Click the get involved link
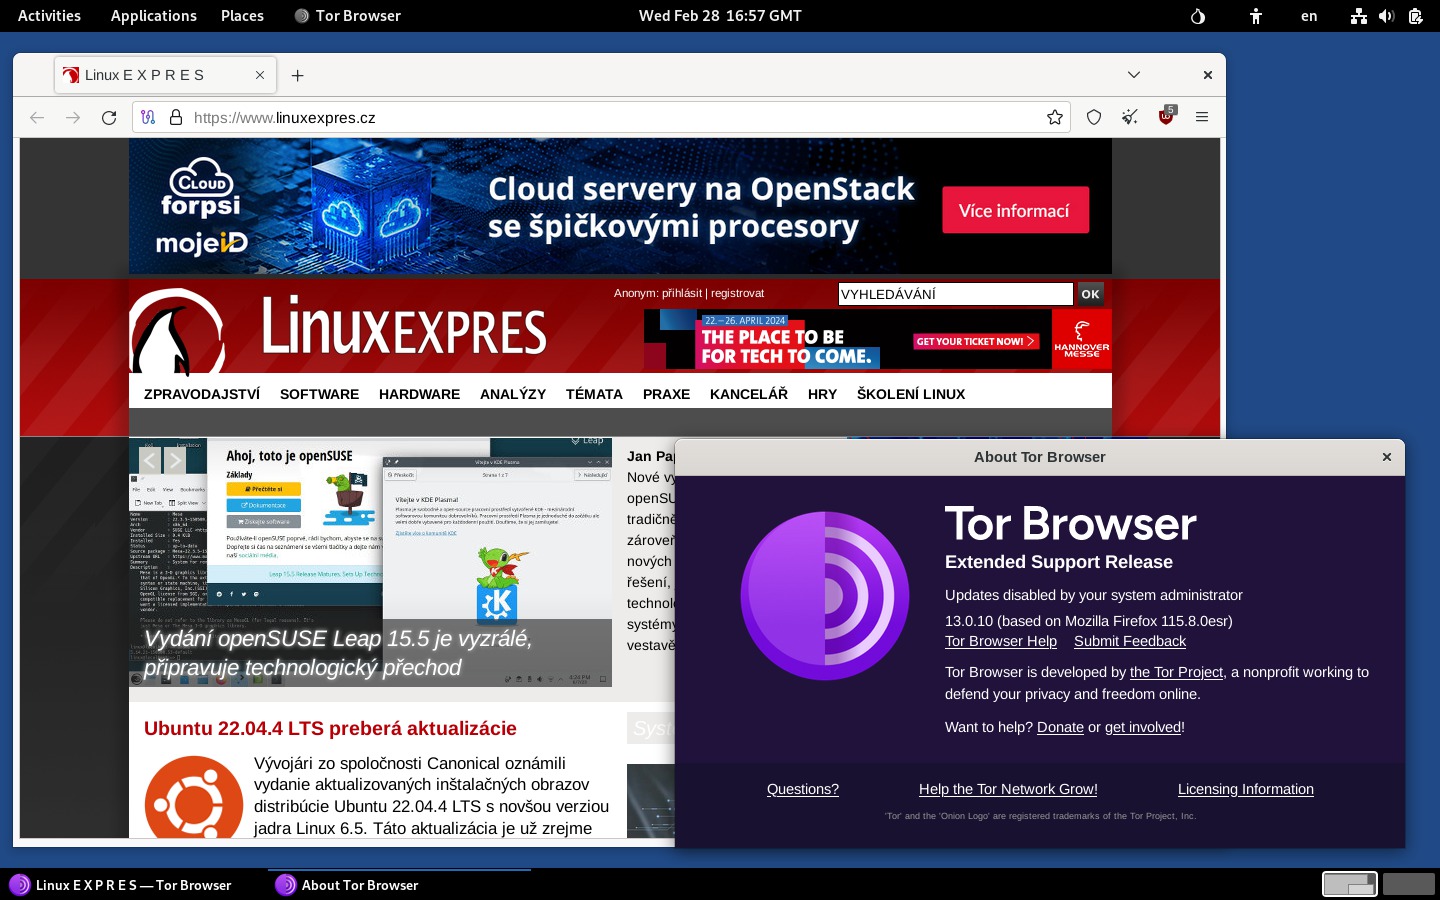The height and width of the screenshot is (900, 1440). [1143, 728]
